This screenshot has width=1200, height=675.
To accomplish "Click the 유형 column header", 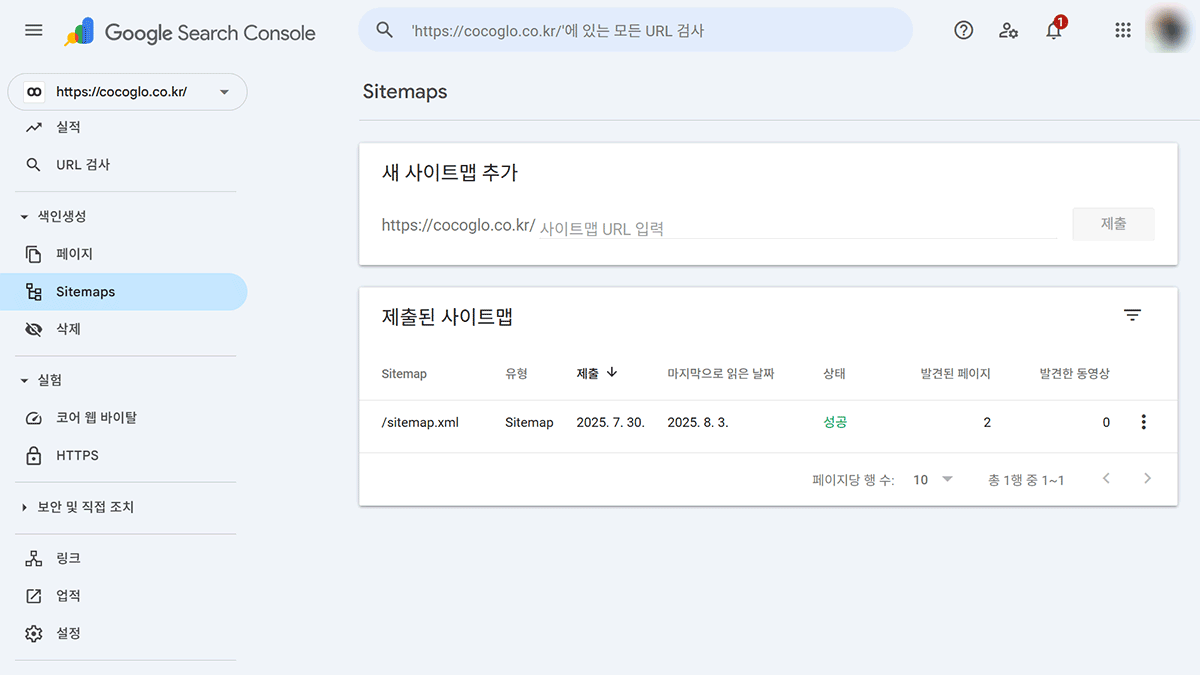I will click(516, 373).
